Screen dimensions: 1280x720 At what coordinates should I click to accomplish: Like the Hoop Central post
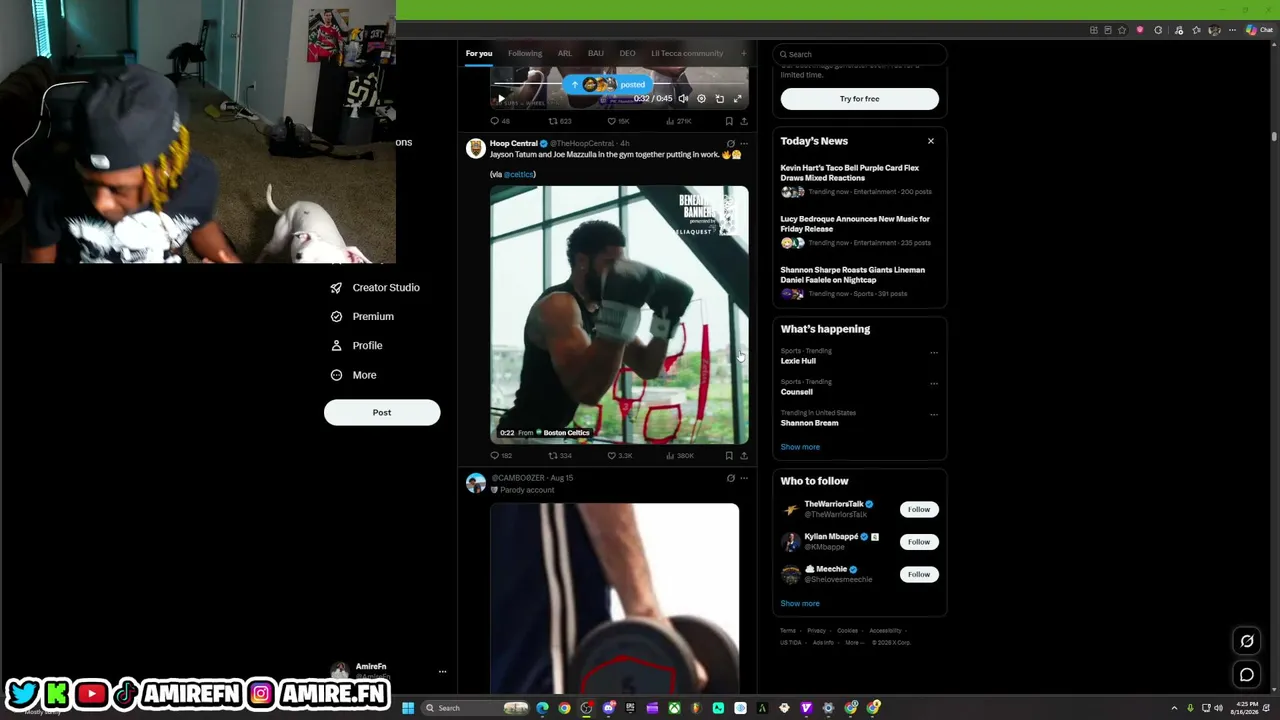pyautogui.click(x=620, y=456)
